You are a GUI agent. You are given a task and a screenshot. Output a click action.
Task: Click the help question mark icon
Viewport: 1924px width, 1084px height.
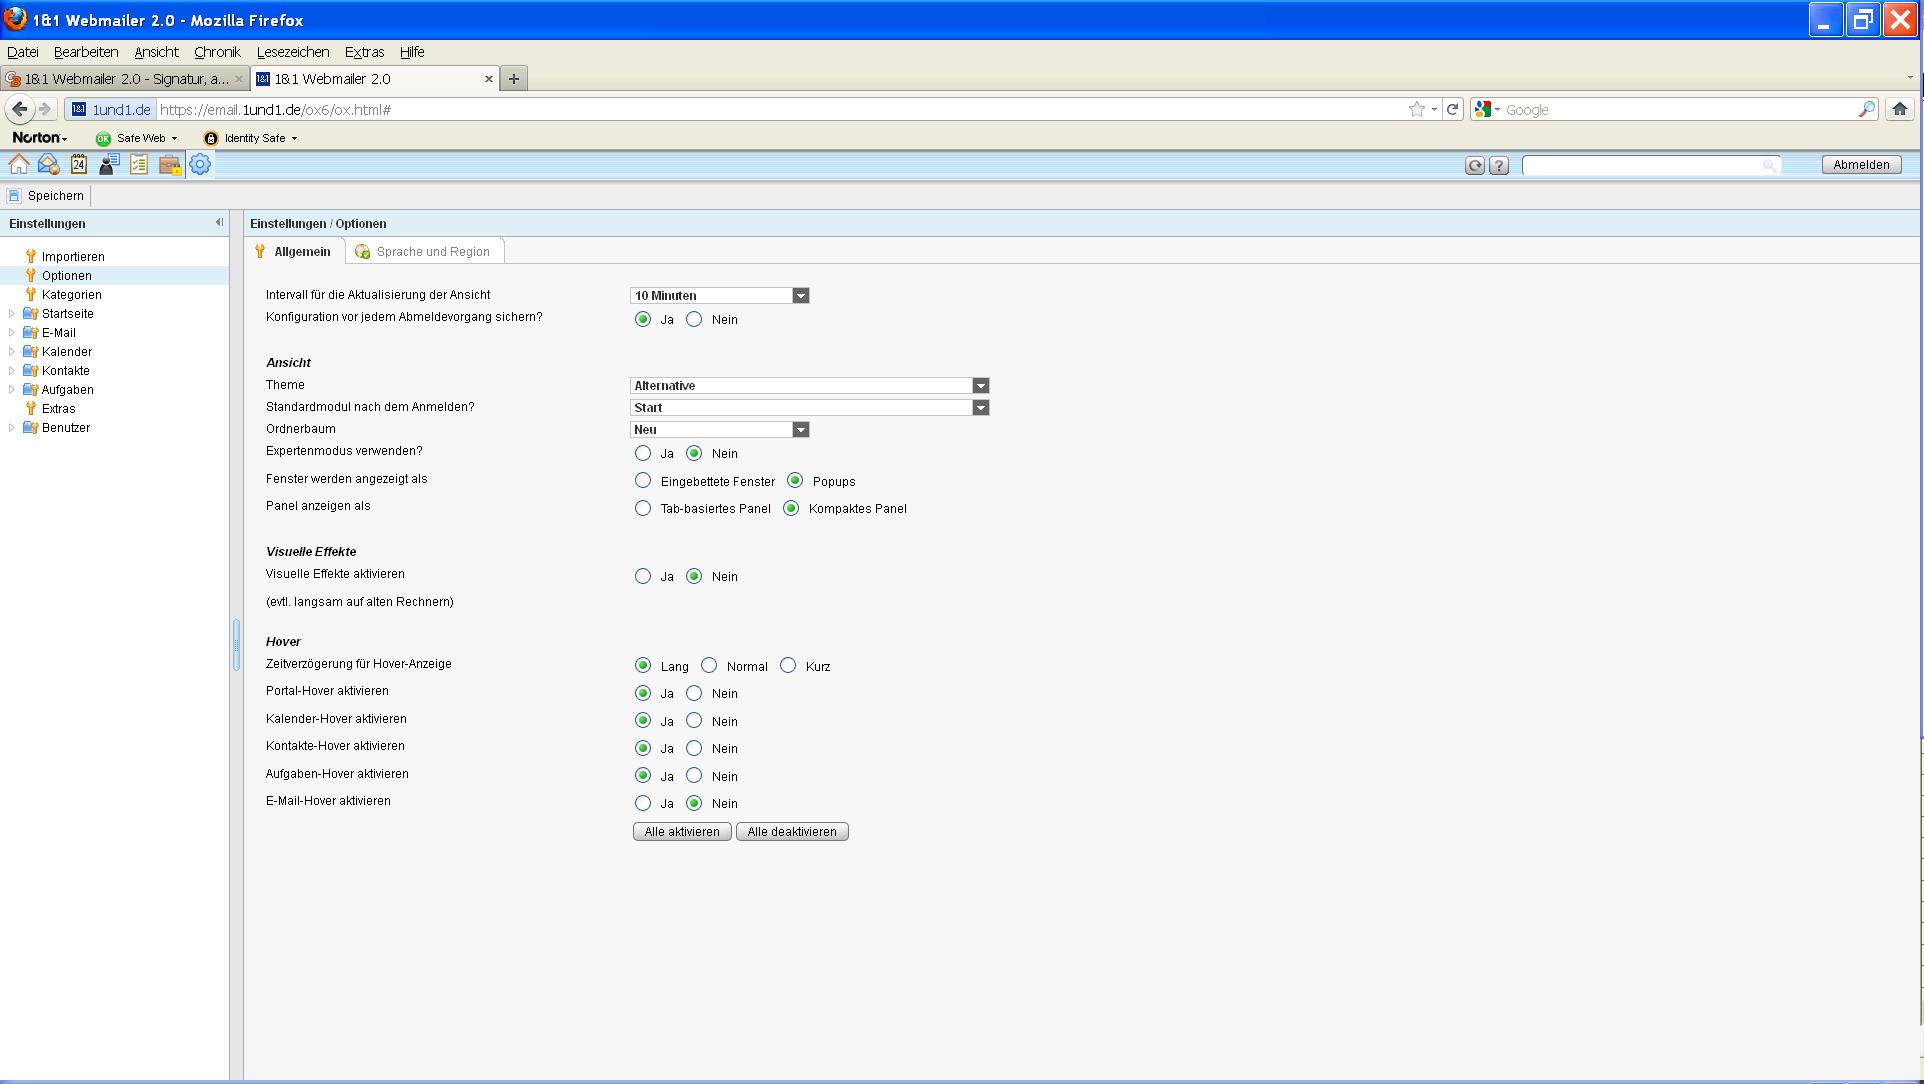pyautogui.click(x=1498, y=166)
